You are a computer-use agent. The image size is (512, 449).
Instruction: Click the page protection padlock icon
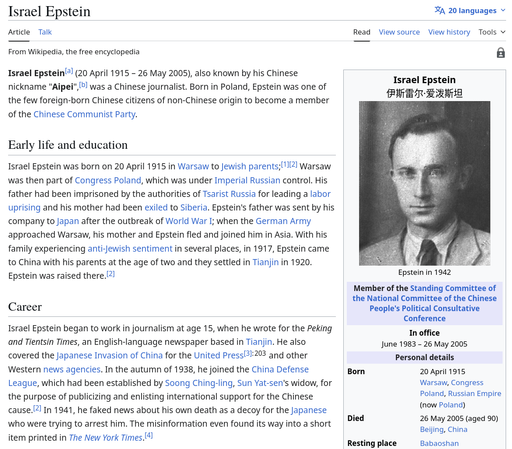[500, 53]
